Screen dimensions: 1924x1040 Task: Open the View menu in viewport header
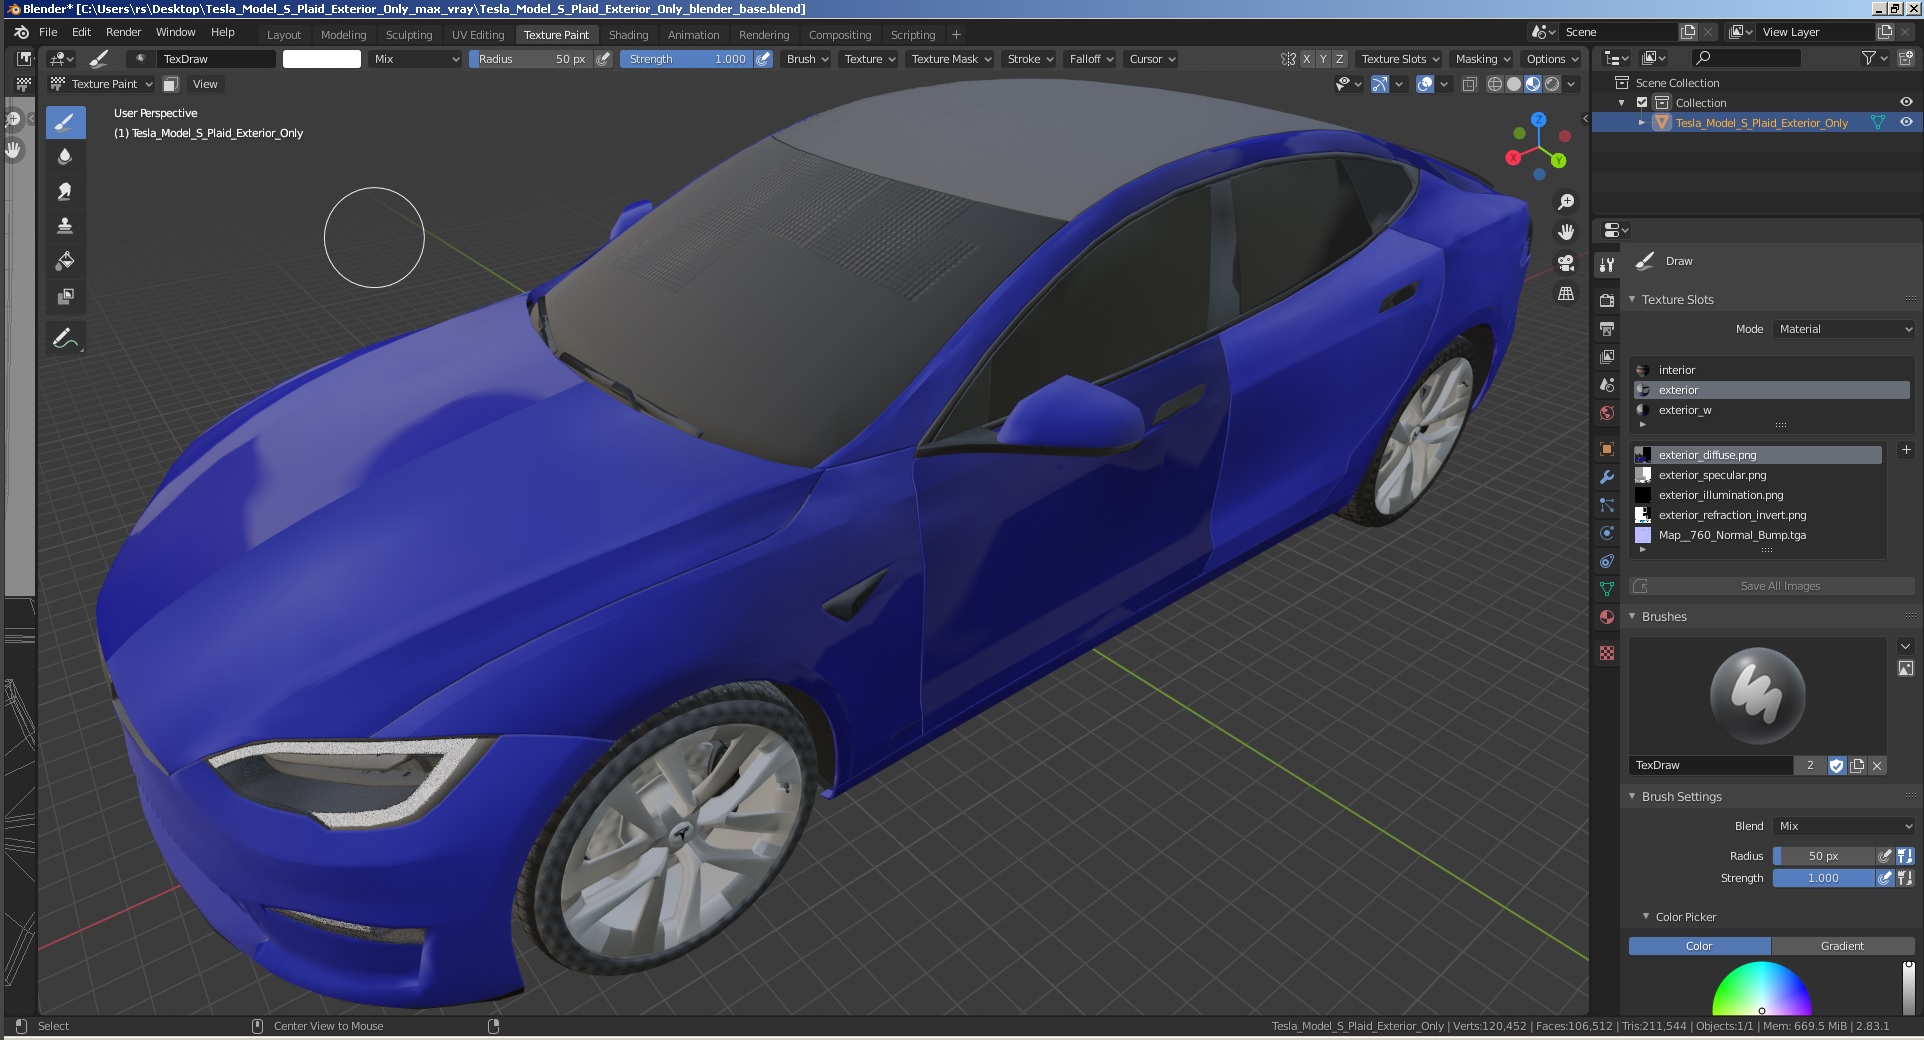pos(205,84)
